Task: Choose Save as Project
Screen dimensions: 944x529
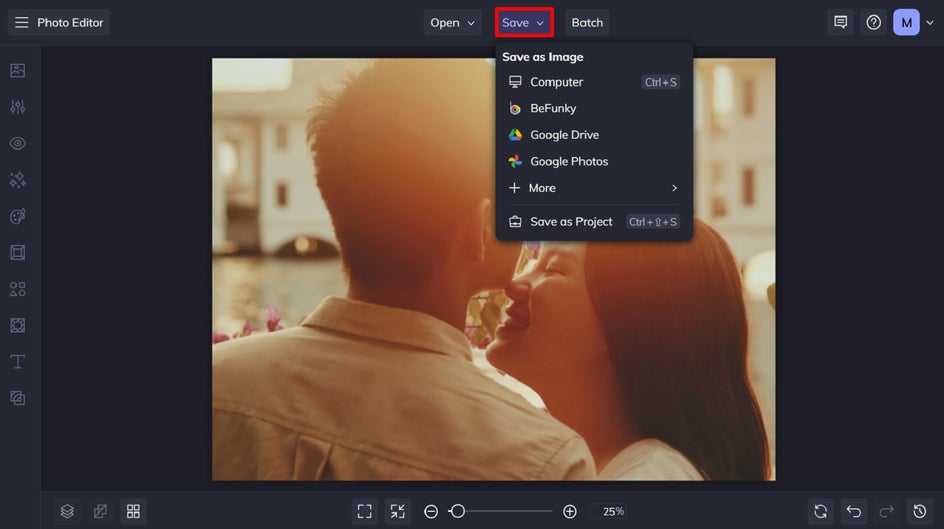Action: [594, 221]
